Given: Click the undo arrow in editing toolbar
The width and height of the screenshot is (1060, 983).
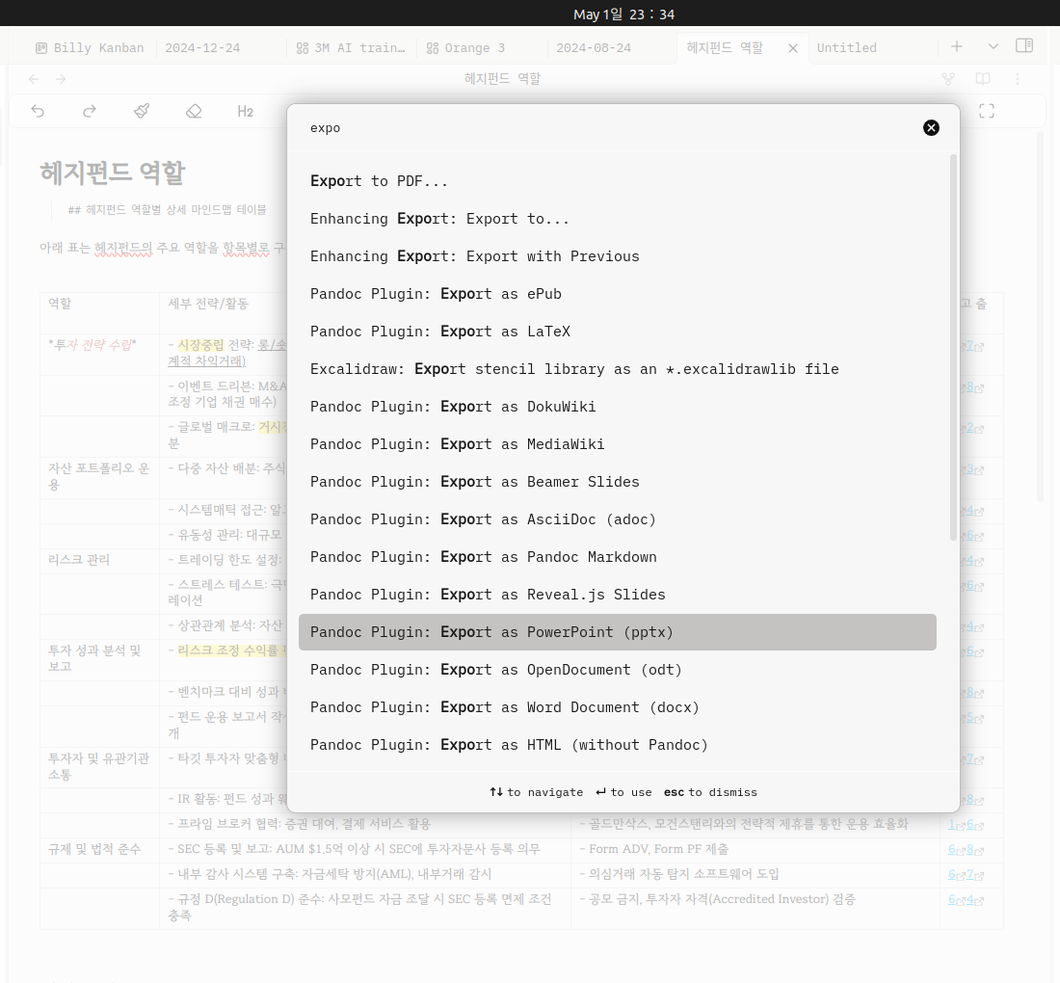Looking at the screenshot, I should coord(38,111).
